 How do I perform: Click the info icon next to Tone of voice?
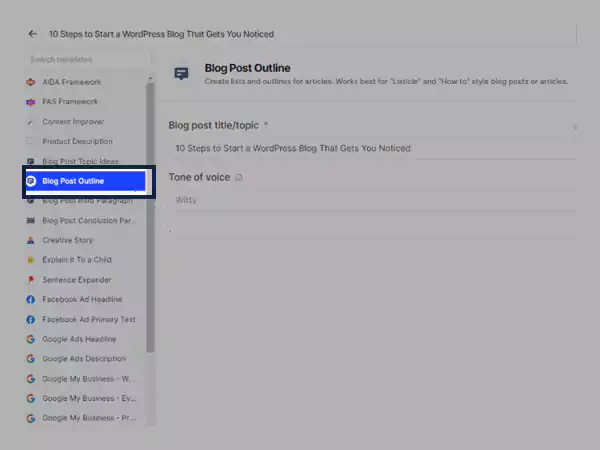[239, 178]
